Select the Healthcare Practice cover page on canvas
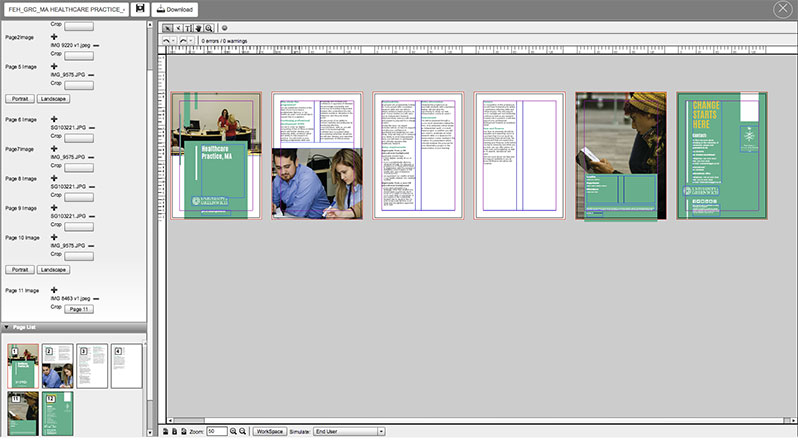798x447 pixels. 216,156
